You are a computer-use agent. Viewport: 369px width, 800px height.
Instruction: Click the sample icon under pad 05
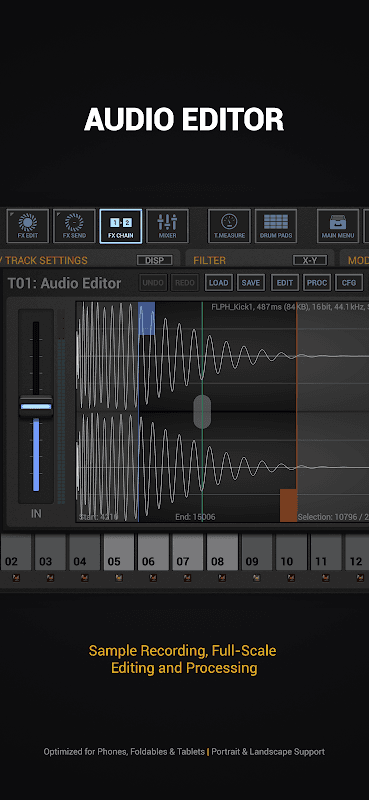[118, 578]
